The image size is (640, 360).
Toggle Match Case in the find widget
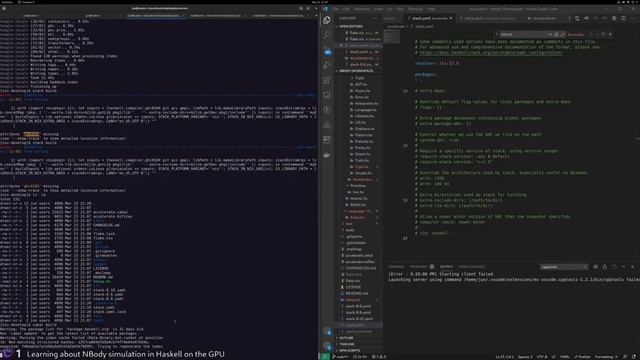(550, 35)
